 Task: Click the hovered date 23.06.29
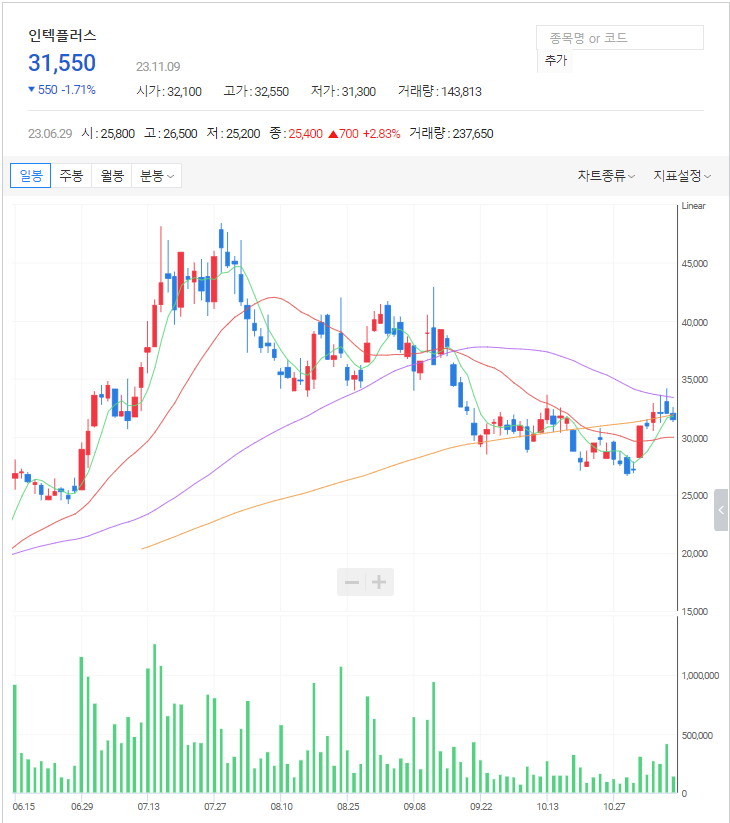pyautogui.click(x=50, y=134)
